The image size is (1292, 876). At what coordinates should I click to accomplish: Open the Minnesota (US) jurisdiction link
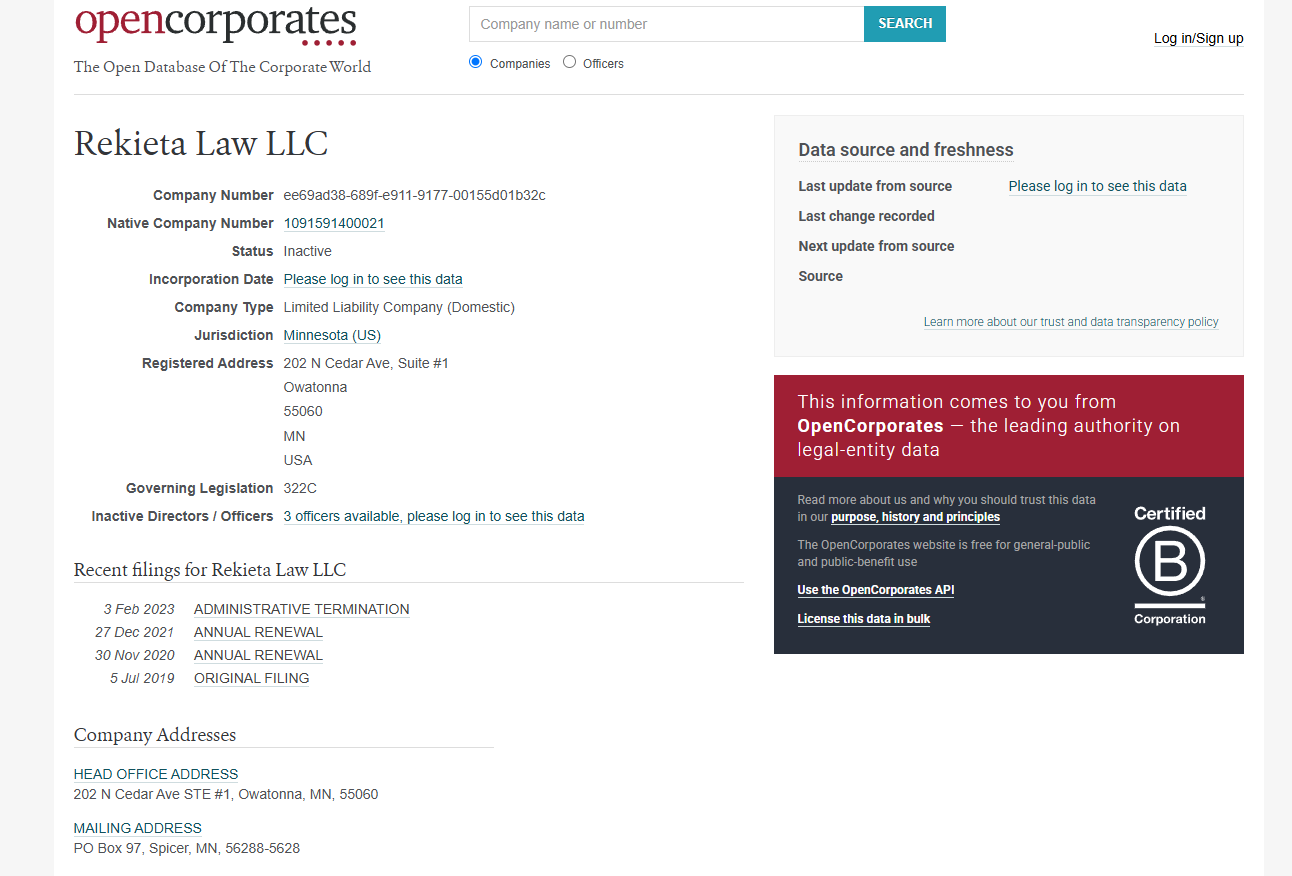click(332, 335)
